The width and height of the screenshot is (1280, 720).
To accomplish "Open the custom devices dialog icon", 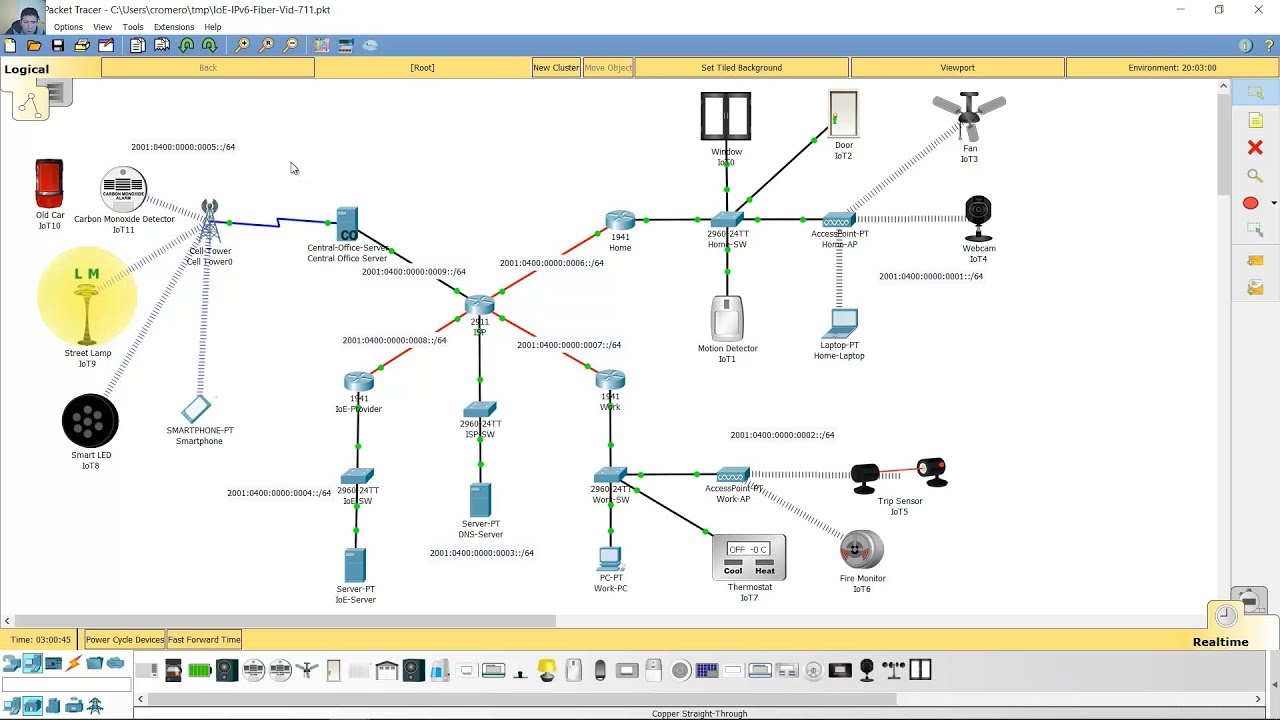I will (x=346, y=45).
